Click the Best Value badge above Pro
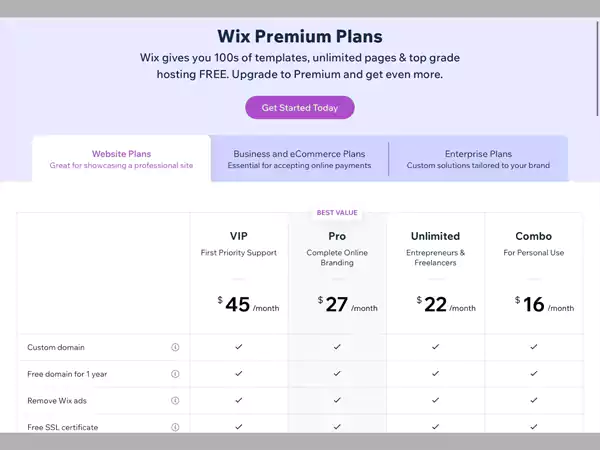Viewport: 600px width, 450px height. (x=337, y=213)
